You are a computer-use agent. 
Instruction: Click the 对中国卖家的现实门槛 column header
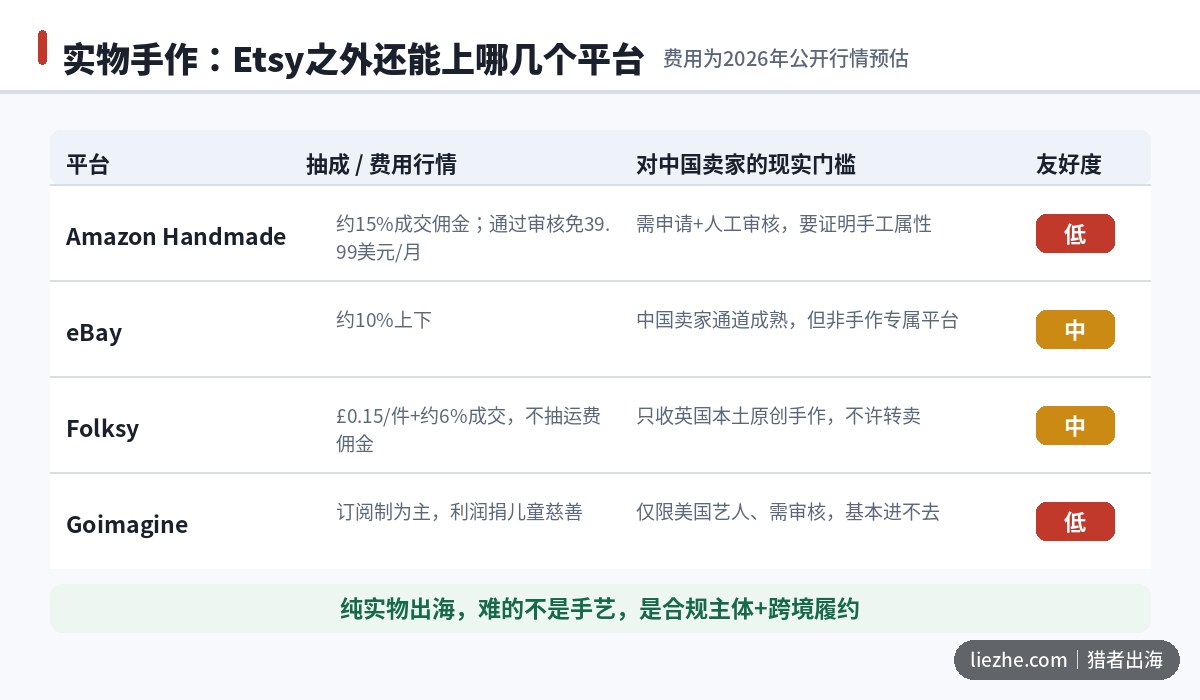(746, 165)
